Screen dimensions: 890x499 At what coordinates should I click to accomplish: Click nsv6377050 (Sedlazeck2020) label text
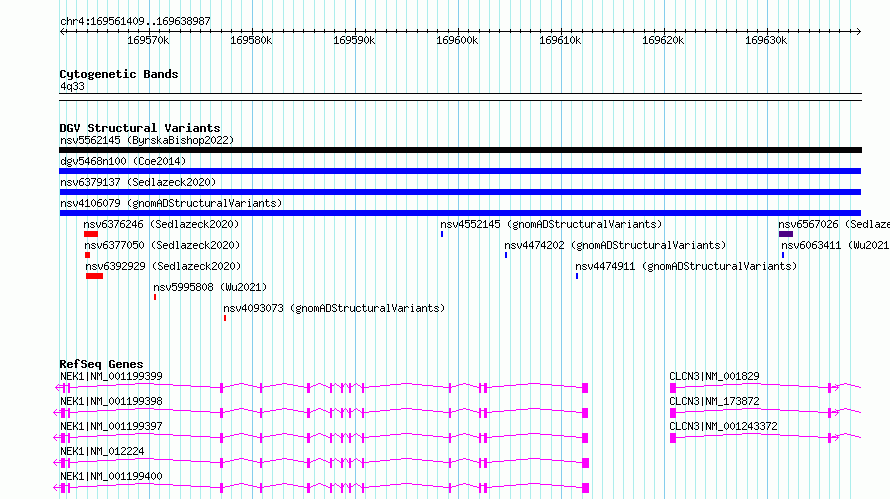162,245
